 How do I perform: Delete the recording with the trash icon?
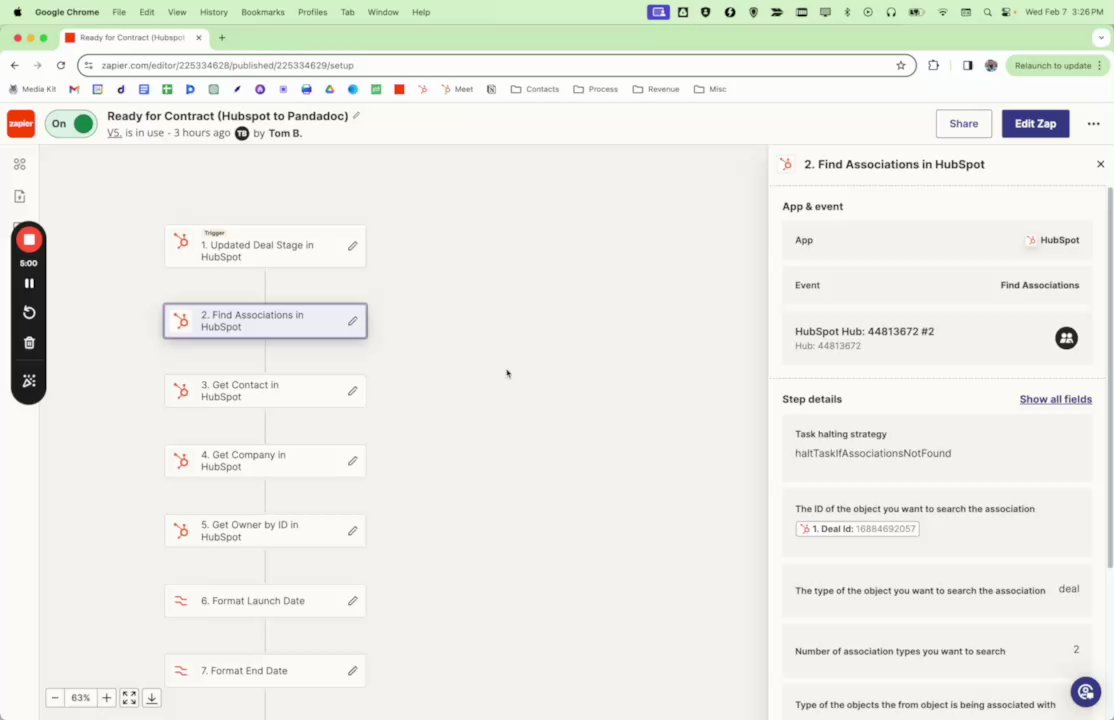coord(29,343)
